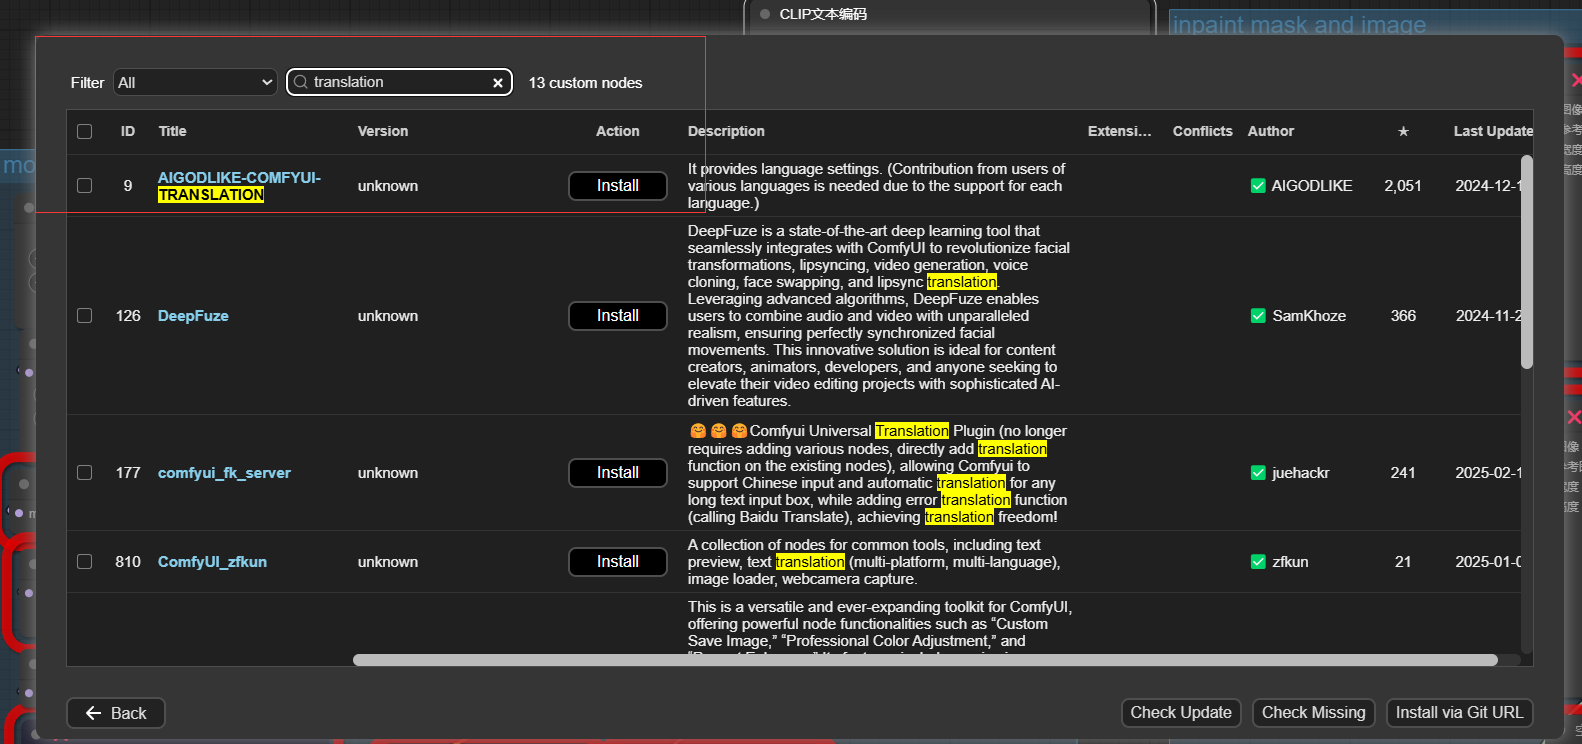The width and height of the screenshot is (1582, 744).
Task: Click the SamKhoze author name
Action: [1309, 316]
